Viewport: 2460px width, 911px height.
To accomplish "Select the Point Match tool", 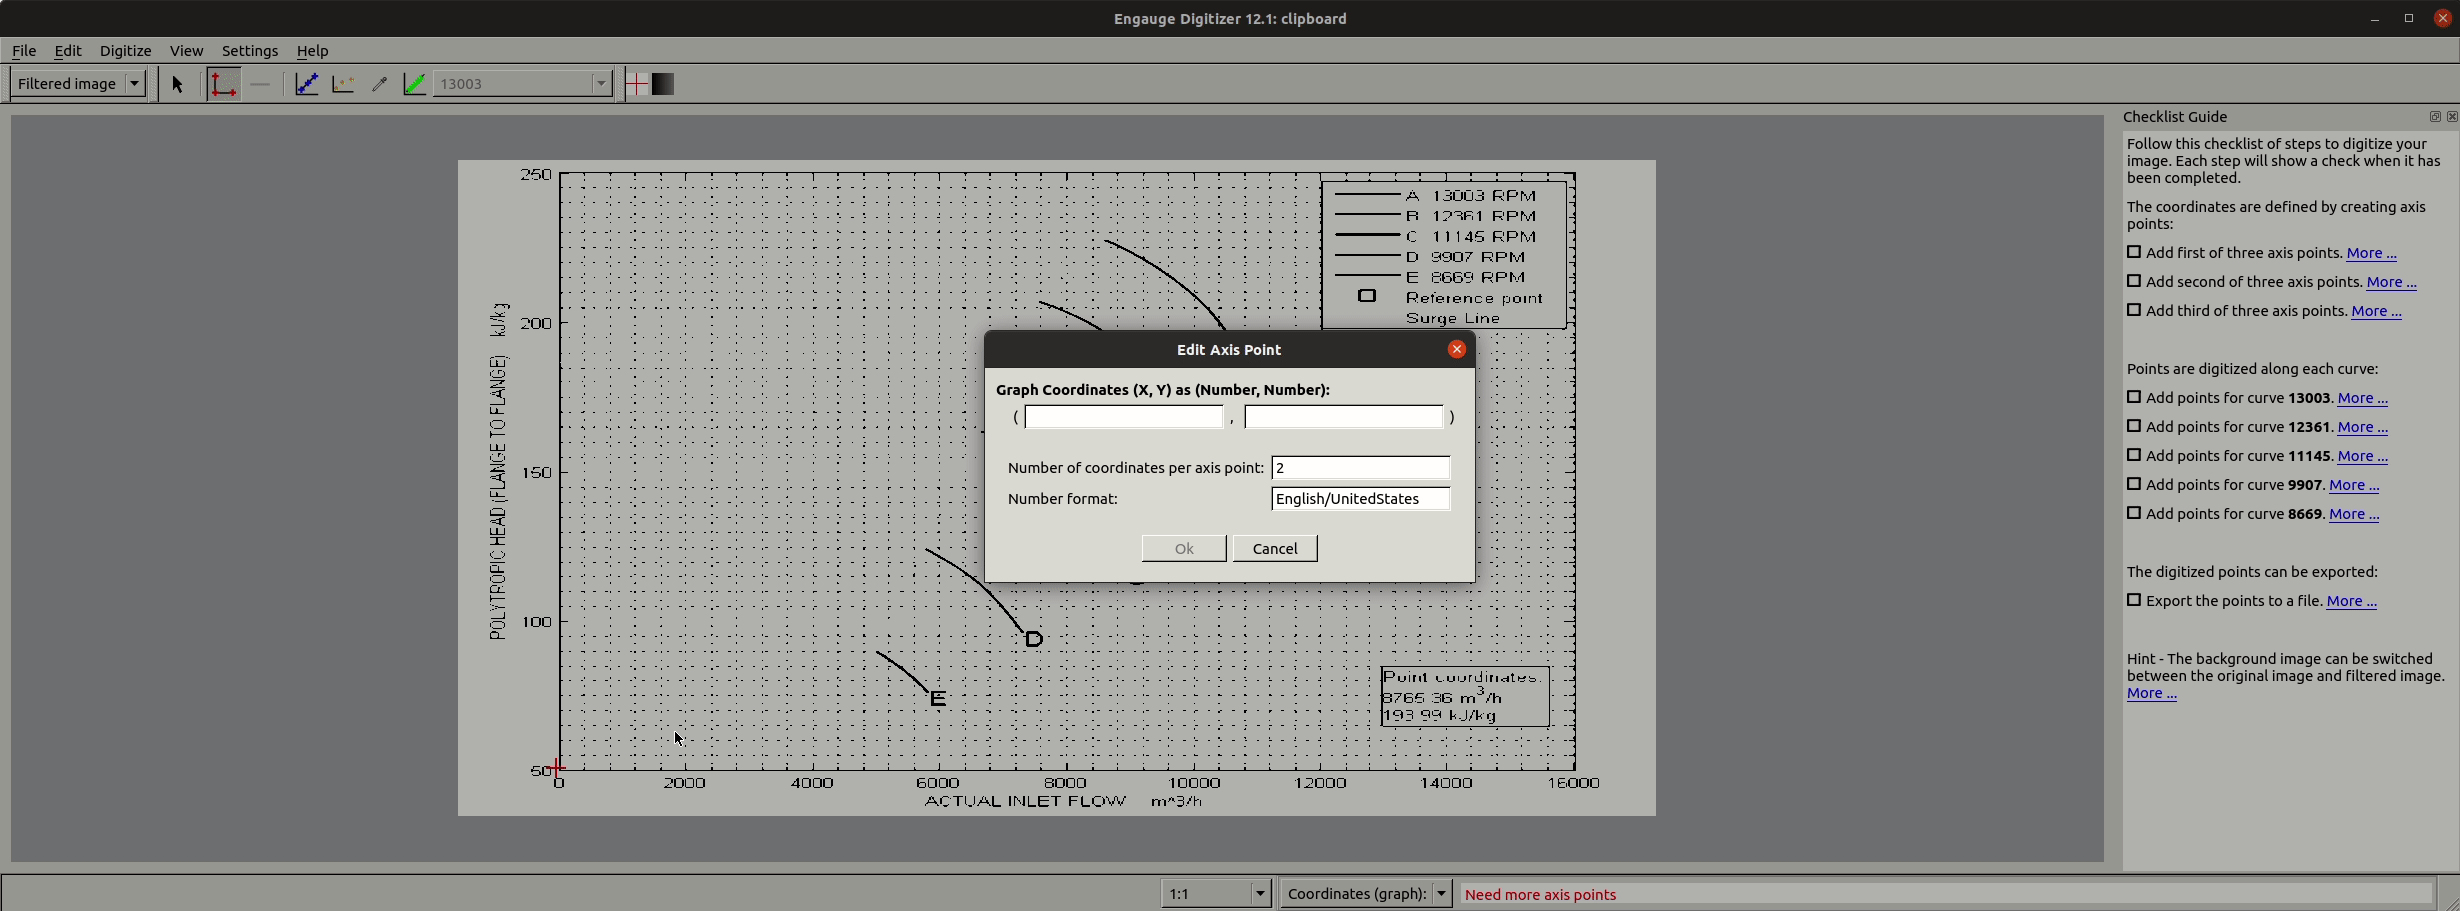I will 343,85.
